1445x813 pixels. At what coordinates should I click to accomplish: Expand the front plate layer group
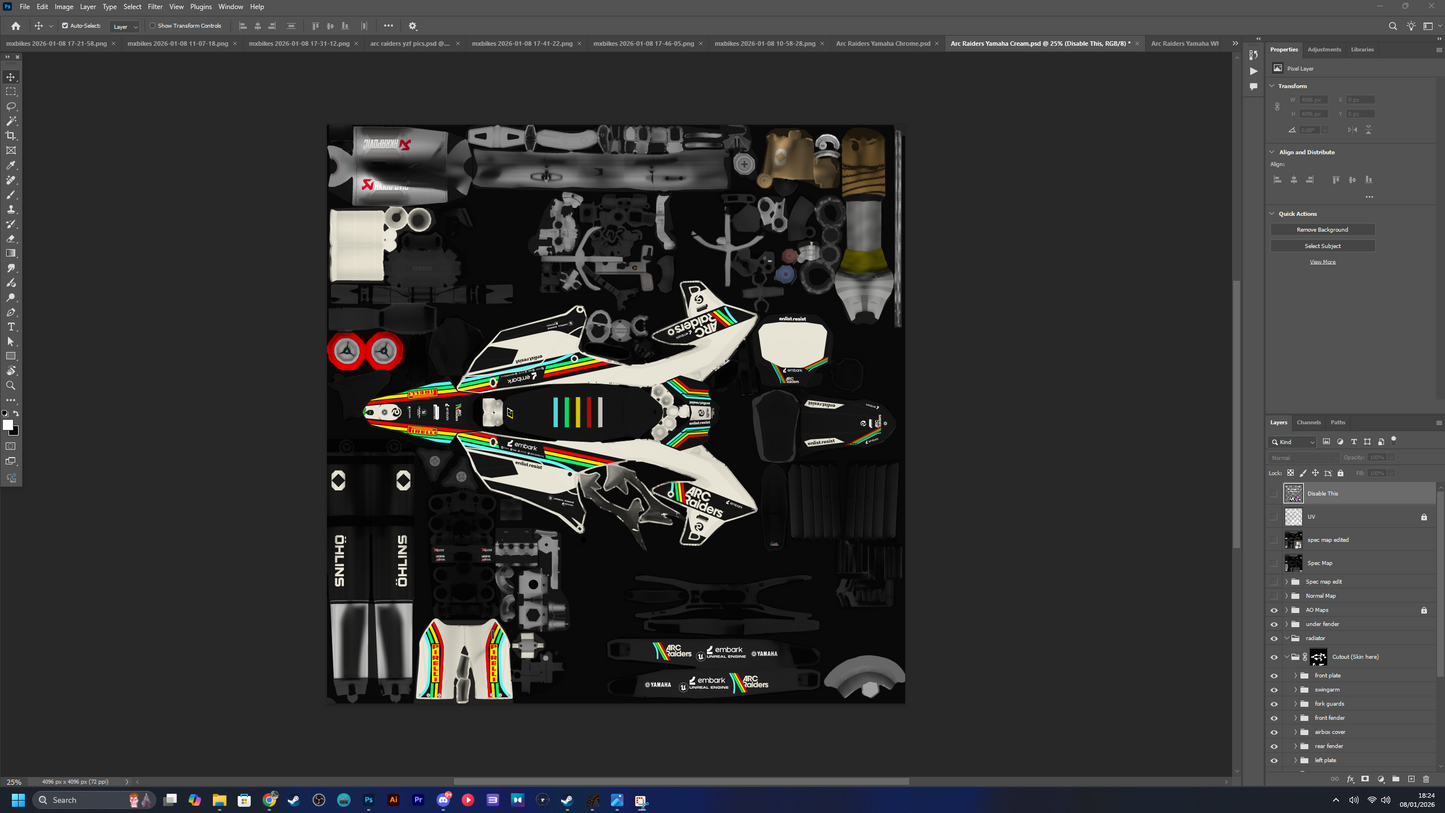1295,675
